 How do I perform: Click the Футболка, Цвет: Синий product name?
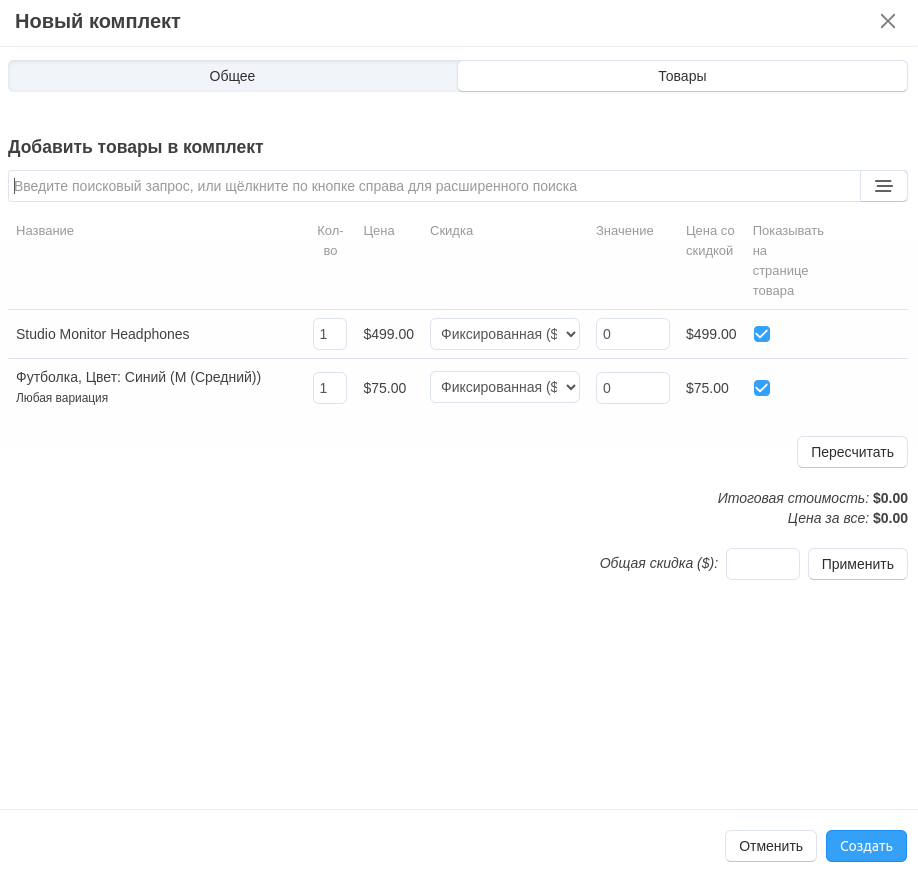(x=138, y=377)
